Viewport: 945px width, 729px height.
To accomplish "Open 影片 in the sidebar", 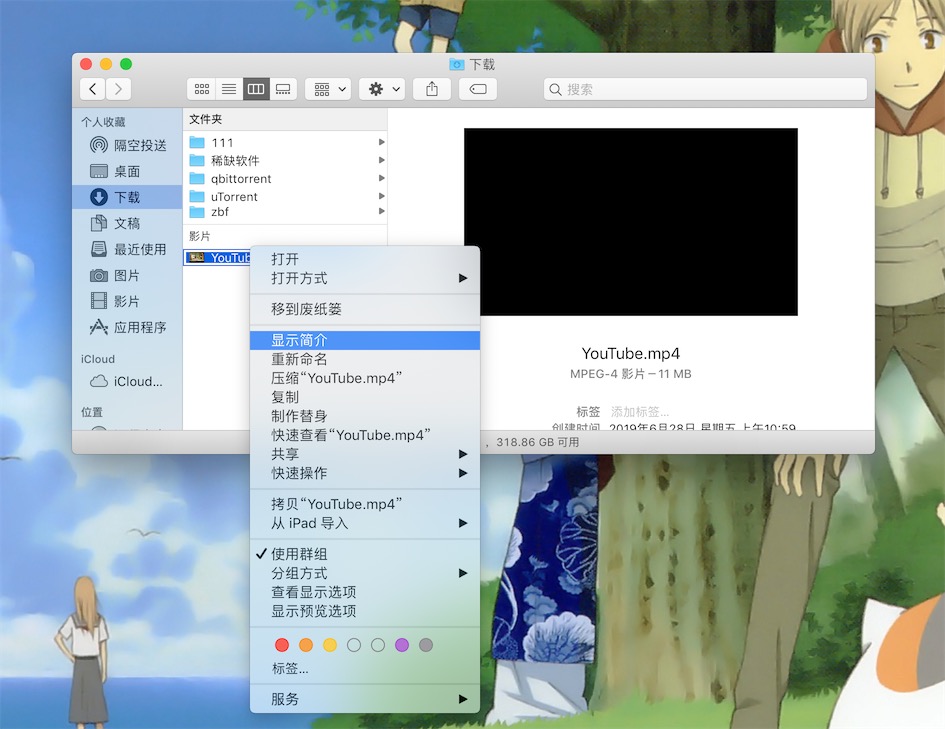I will 127,301.
